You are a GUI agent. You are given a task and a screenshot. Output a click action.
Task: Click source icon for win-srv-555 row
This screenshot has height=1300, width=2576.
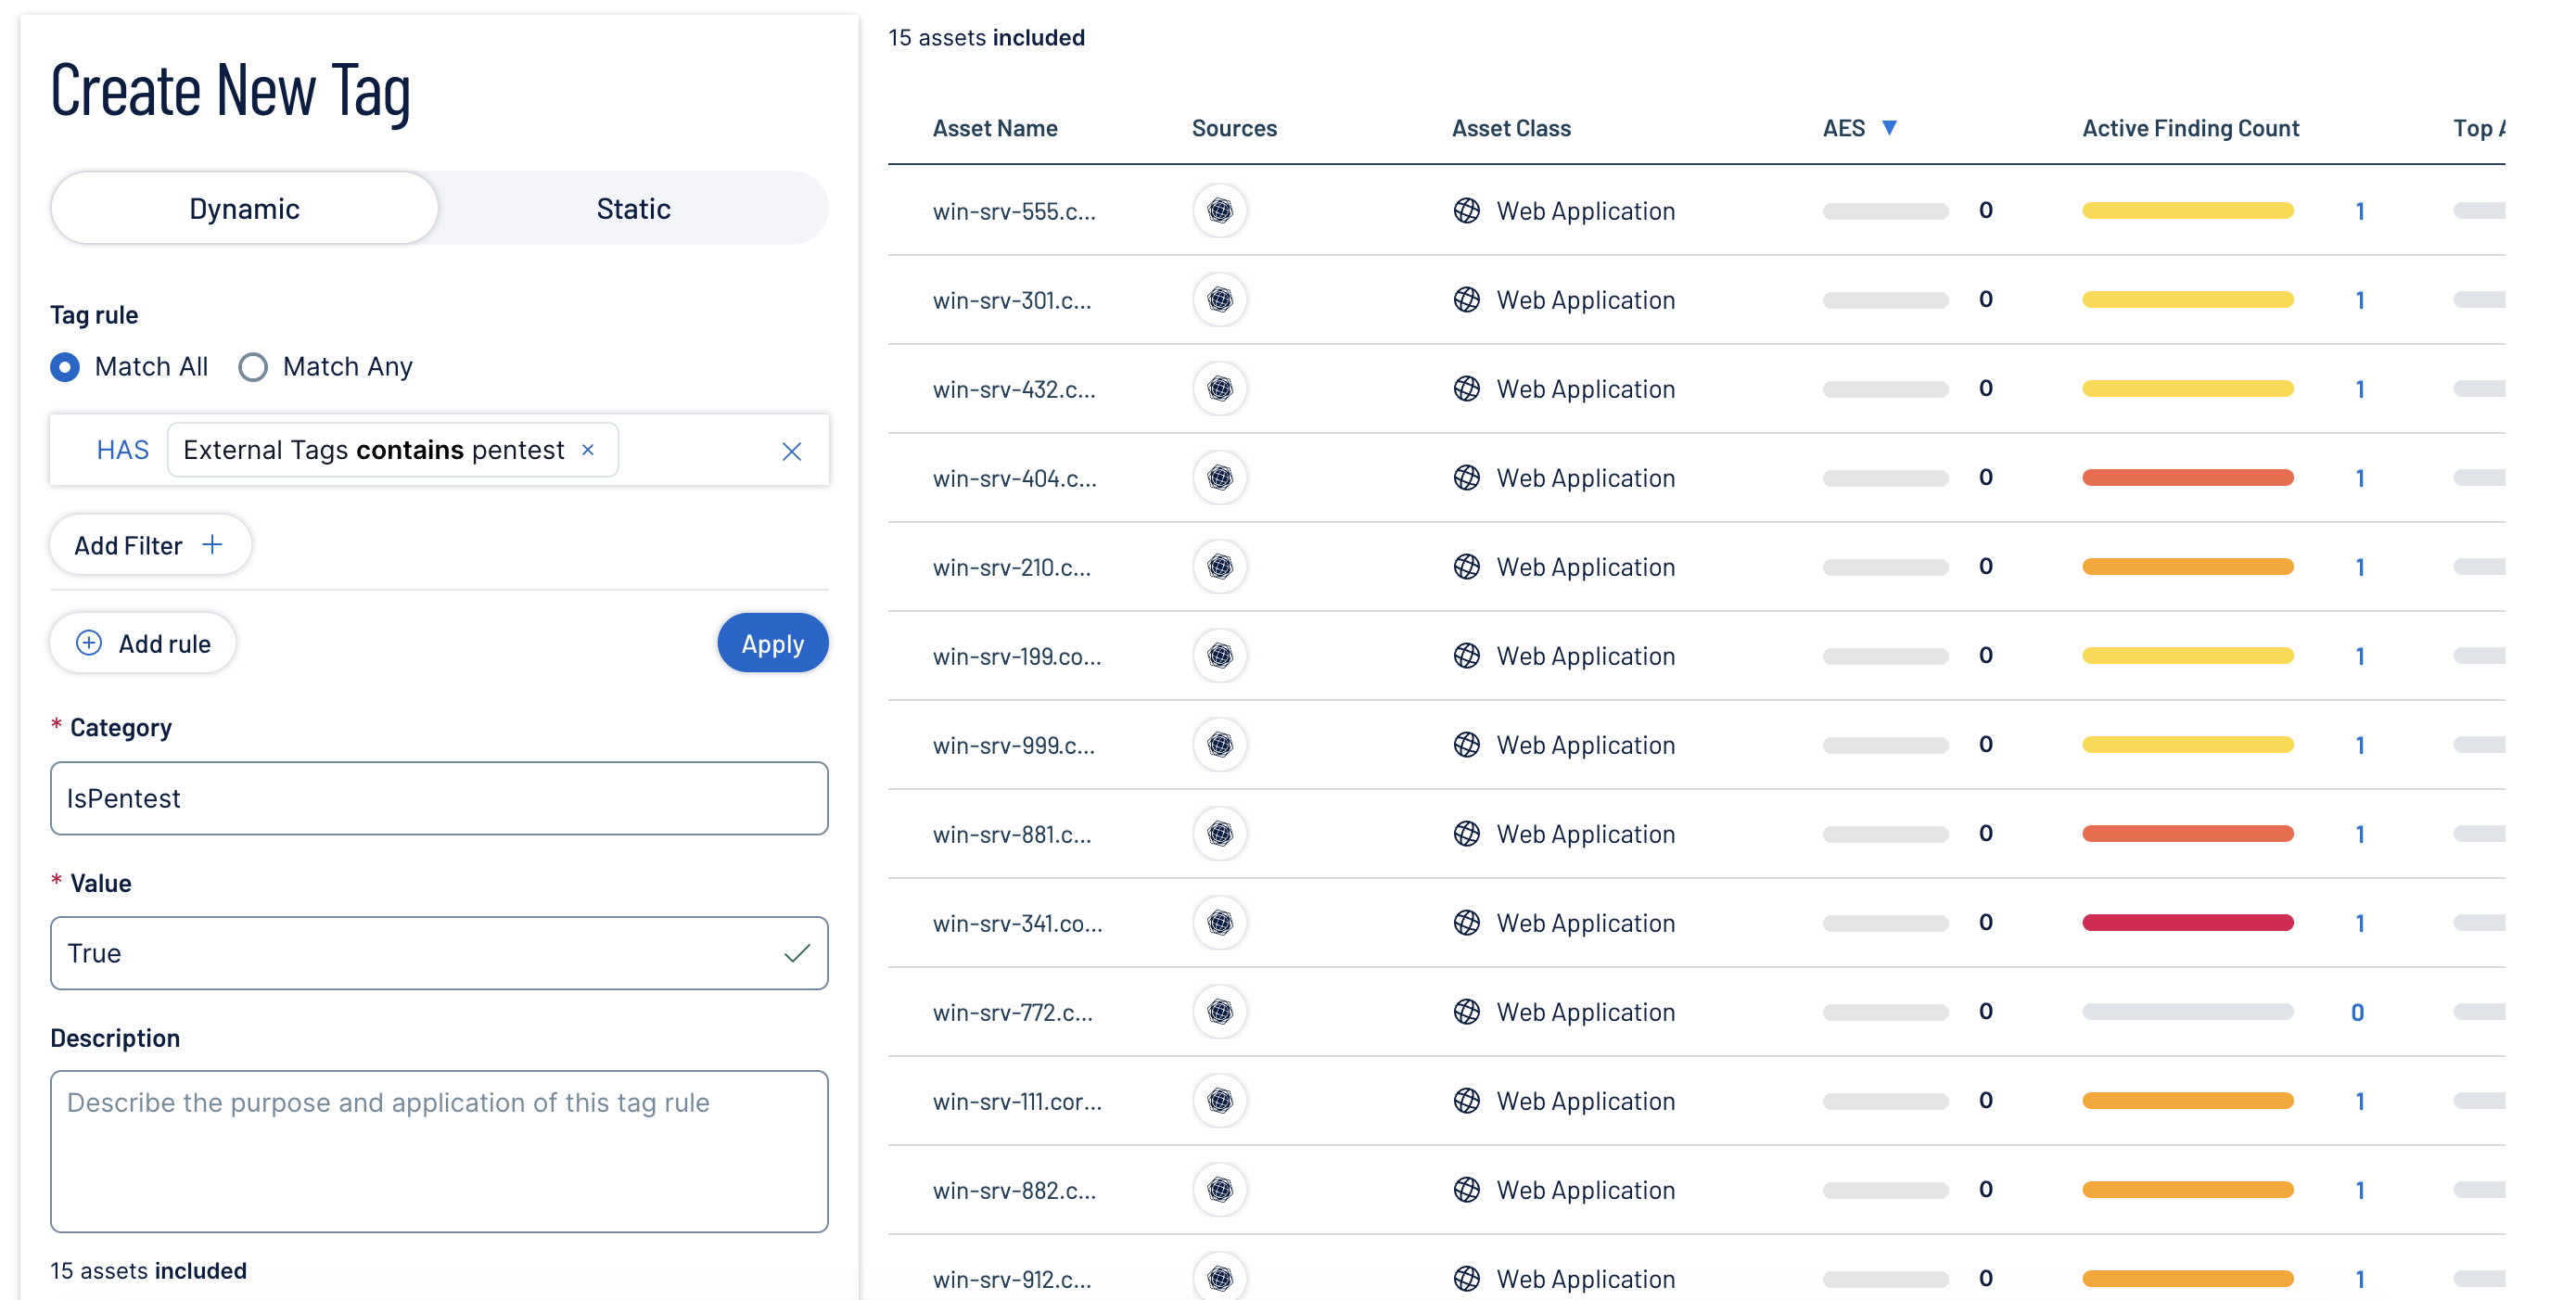click(x=1219, y=211)
